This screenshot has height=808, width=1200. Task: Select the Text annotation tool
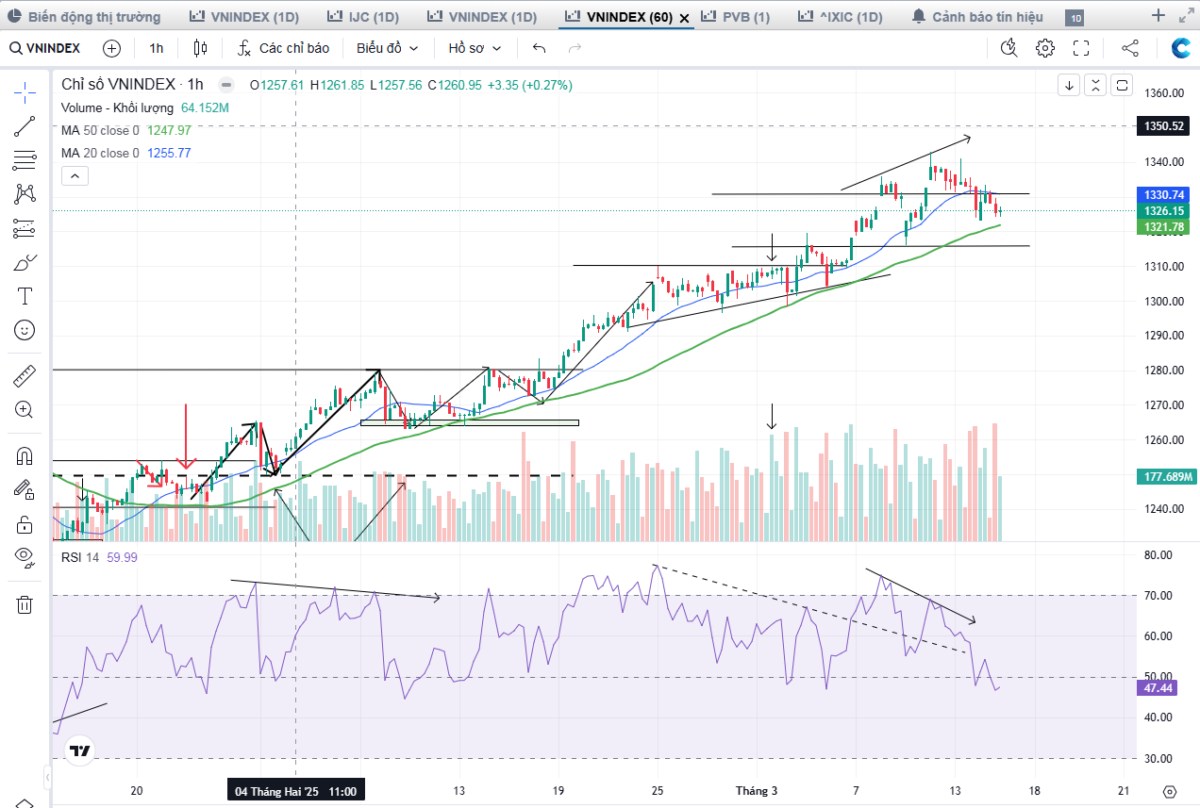(25, 296)
